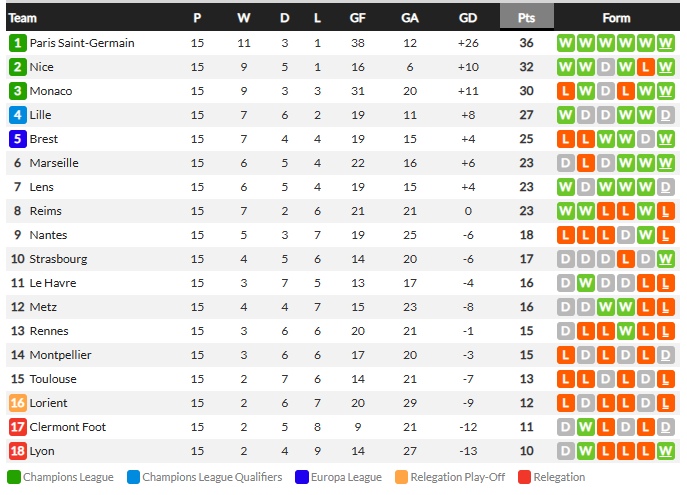Click Lyon's red rank 18 badge
This screenshot has height=495, width=687.
pos(18,451)
